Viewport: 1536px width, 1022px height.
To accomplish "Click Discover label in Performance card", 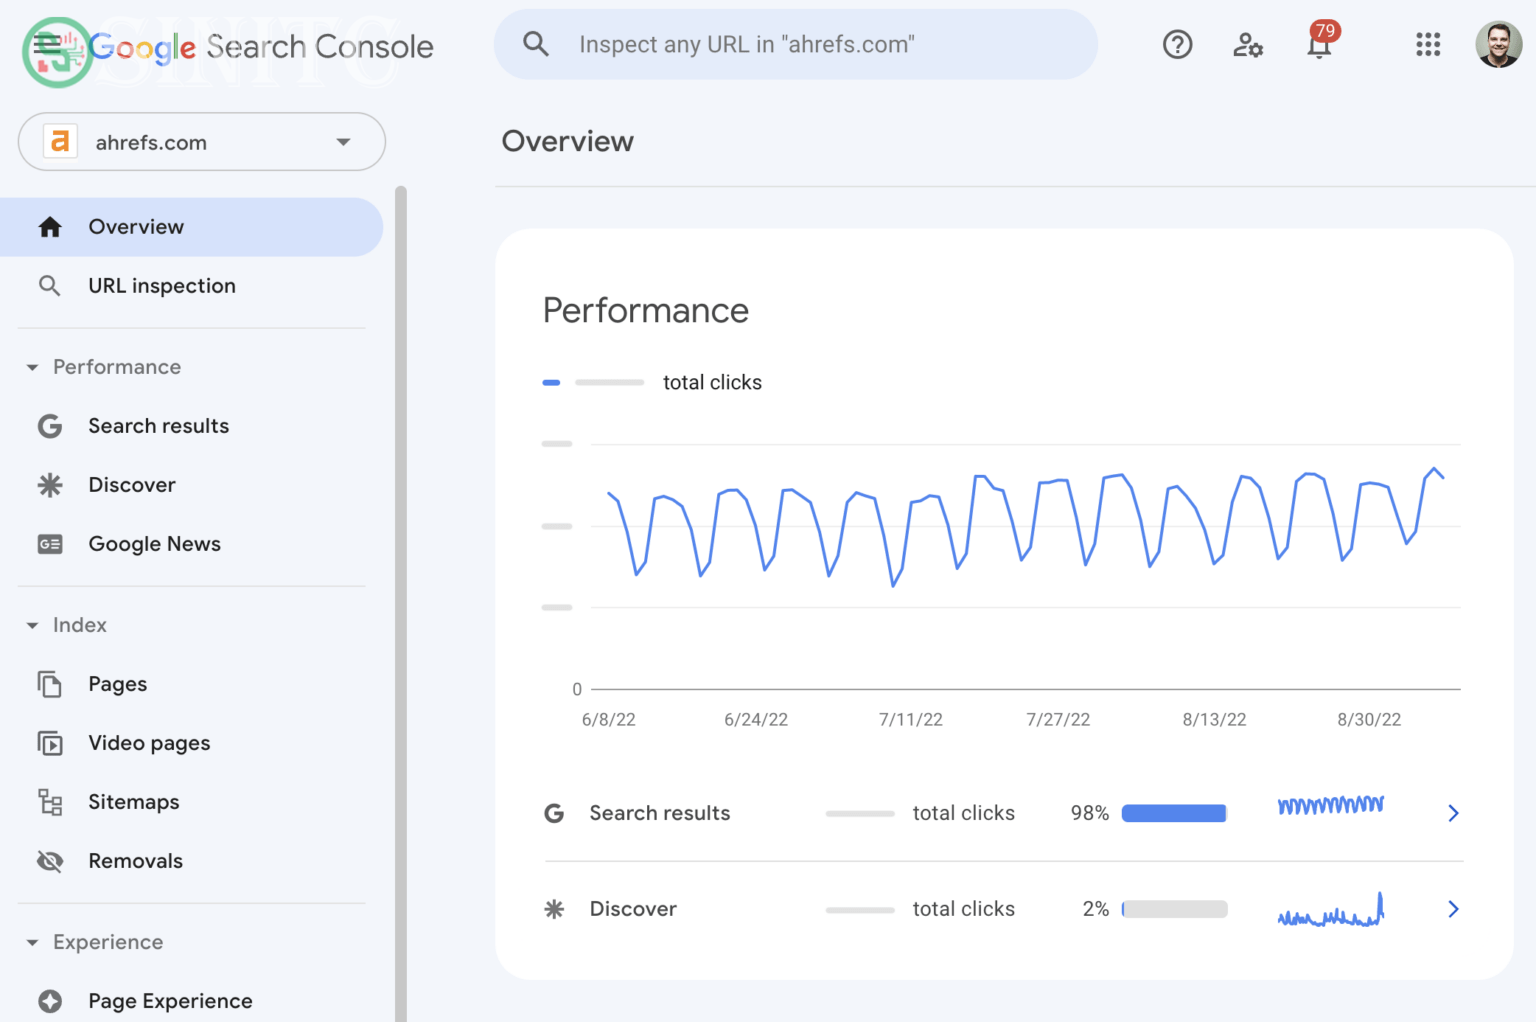I will click(x=633, y=909).
